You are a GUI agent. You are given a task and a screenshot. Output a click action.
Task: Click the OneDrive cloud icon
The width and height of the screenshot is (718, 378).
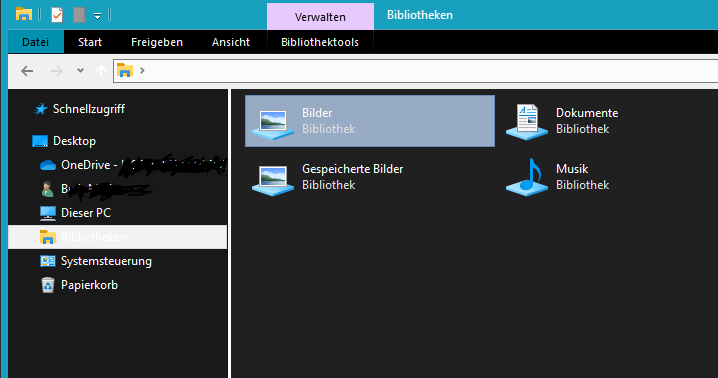48,165
